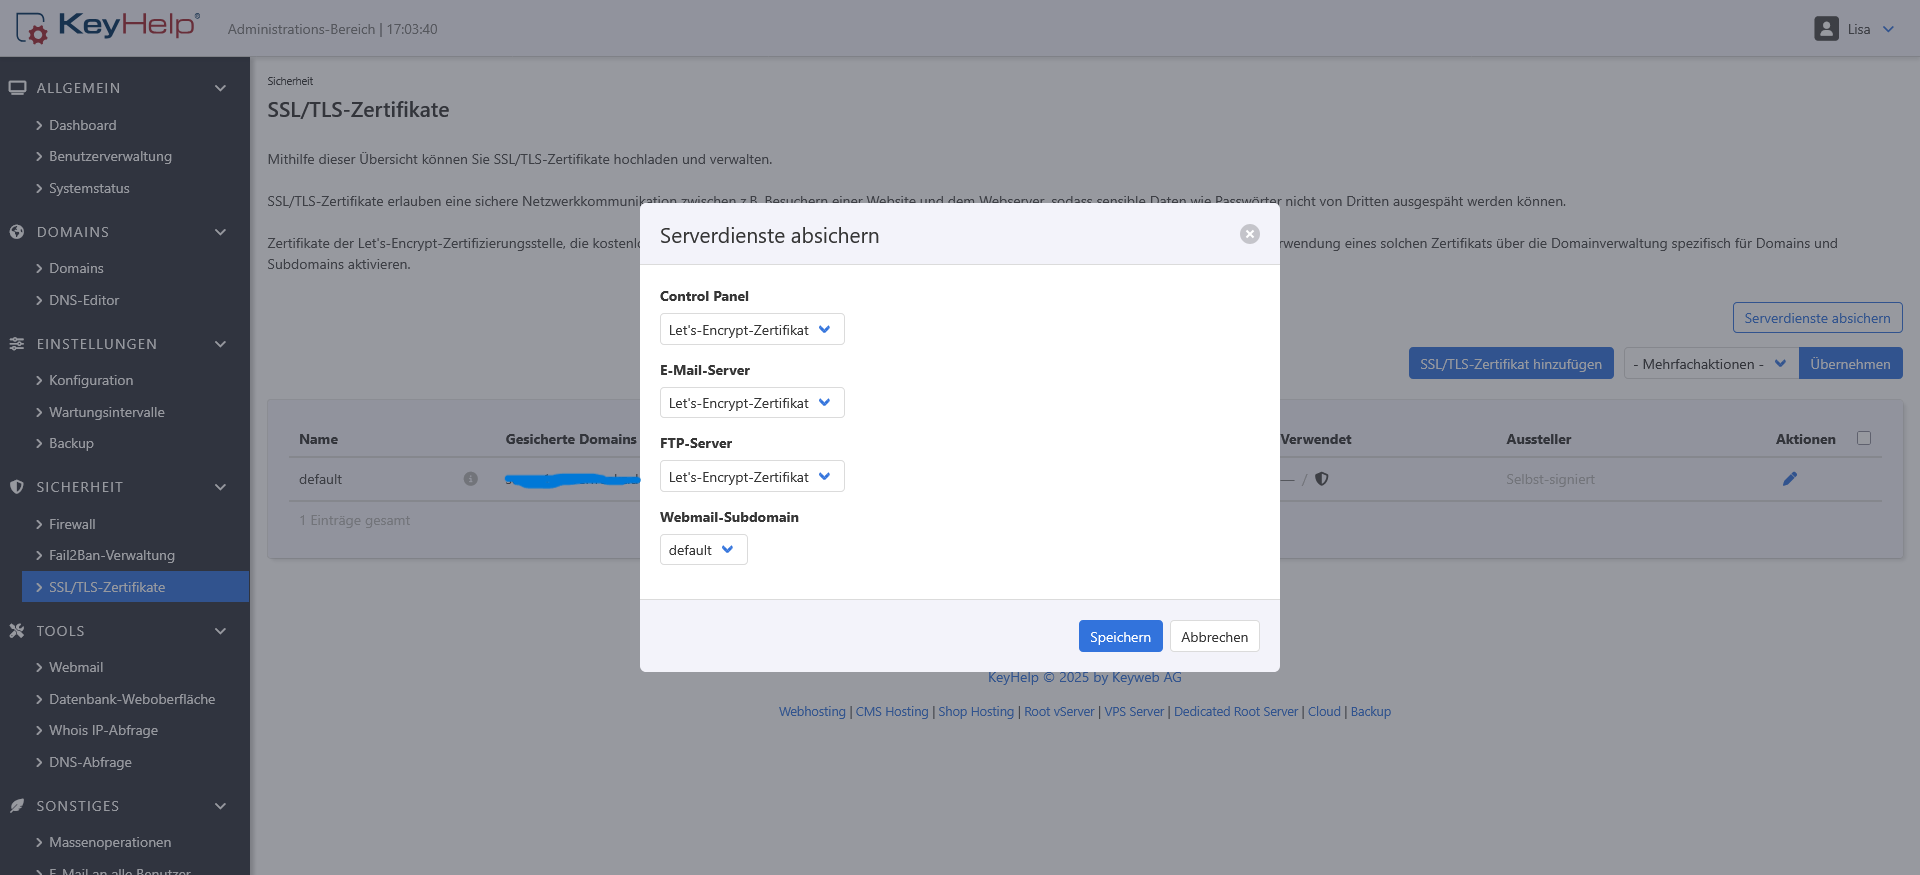The width and height of the screenshot is (1920, 875).
Task: Click the Abbrechen button
Action: [1214, 637]
